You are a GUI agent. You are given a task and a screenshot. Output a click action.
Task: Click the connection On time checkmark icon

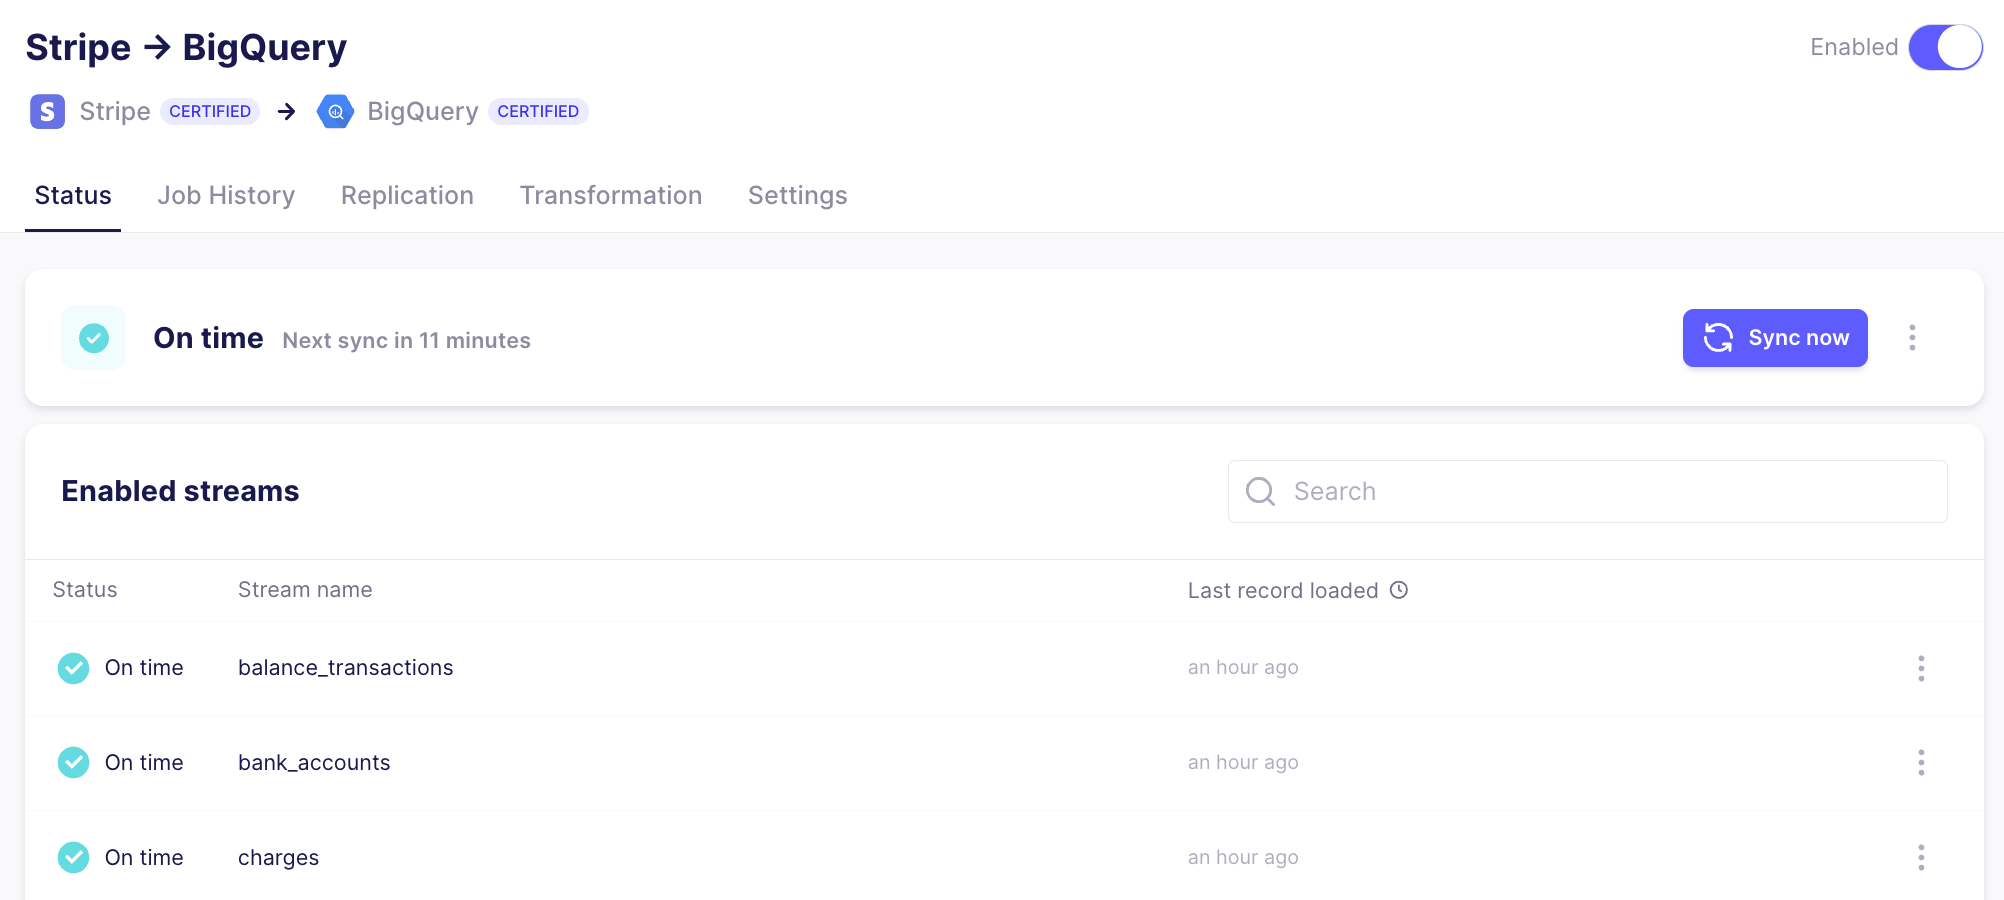tap(94, 338)
